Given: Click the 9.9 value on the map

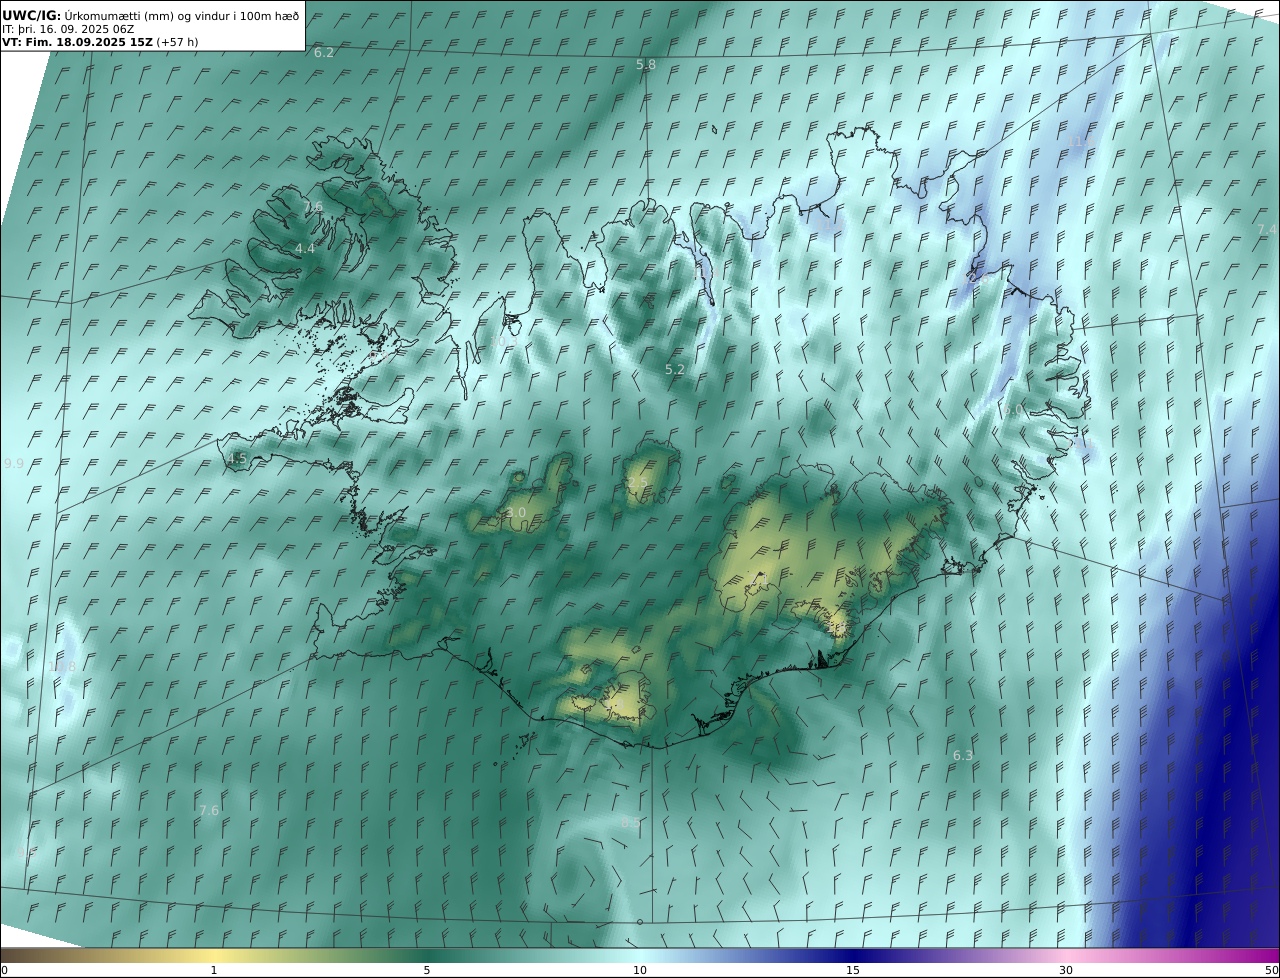Looking at the screenshot, I should click(x=14, y=464).
